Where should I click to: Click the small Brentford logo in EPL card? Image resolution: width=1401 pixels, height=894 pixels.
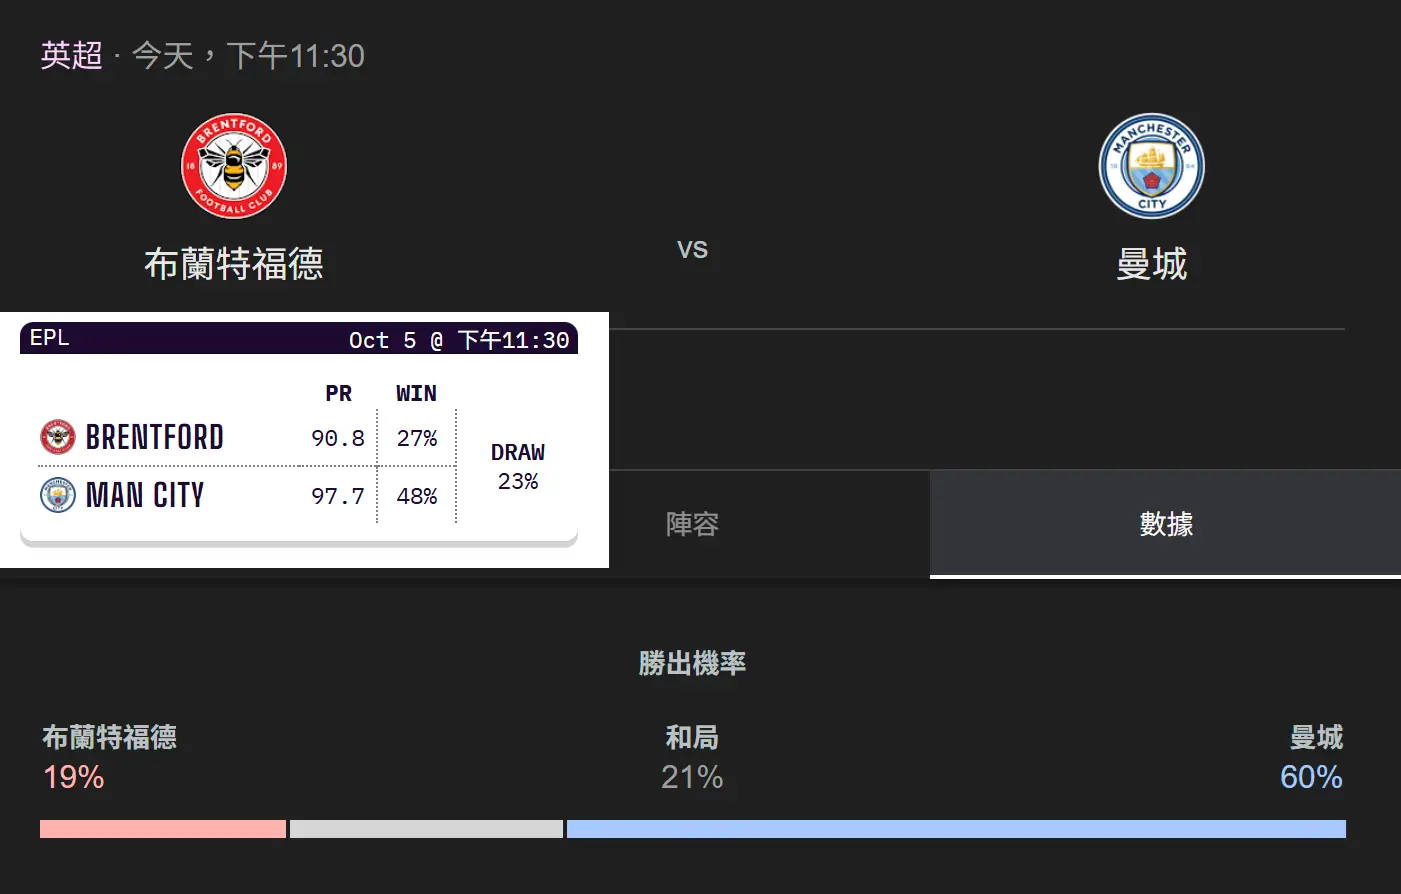58,437
